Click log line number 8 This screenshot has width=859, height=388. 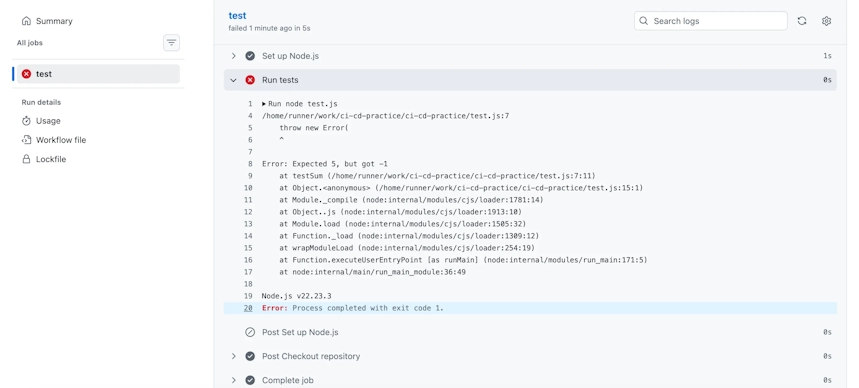[250, 164]
